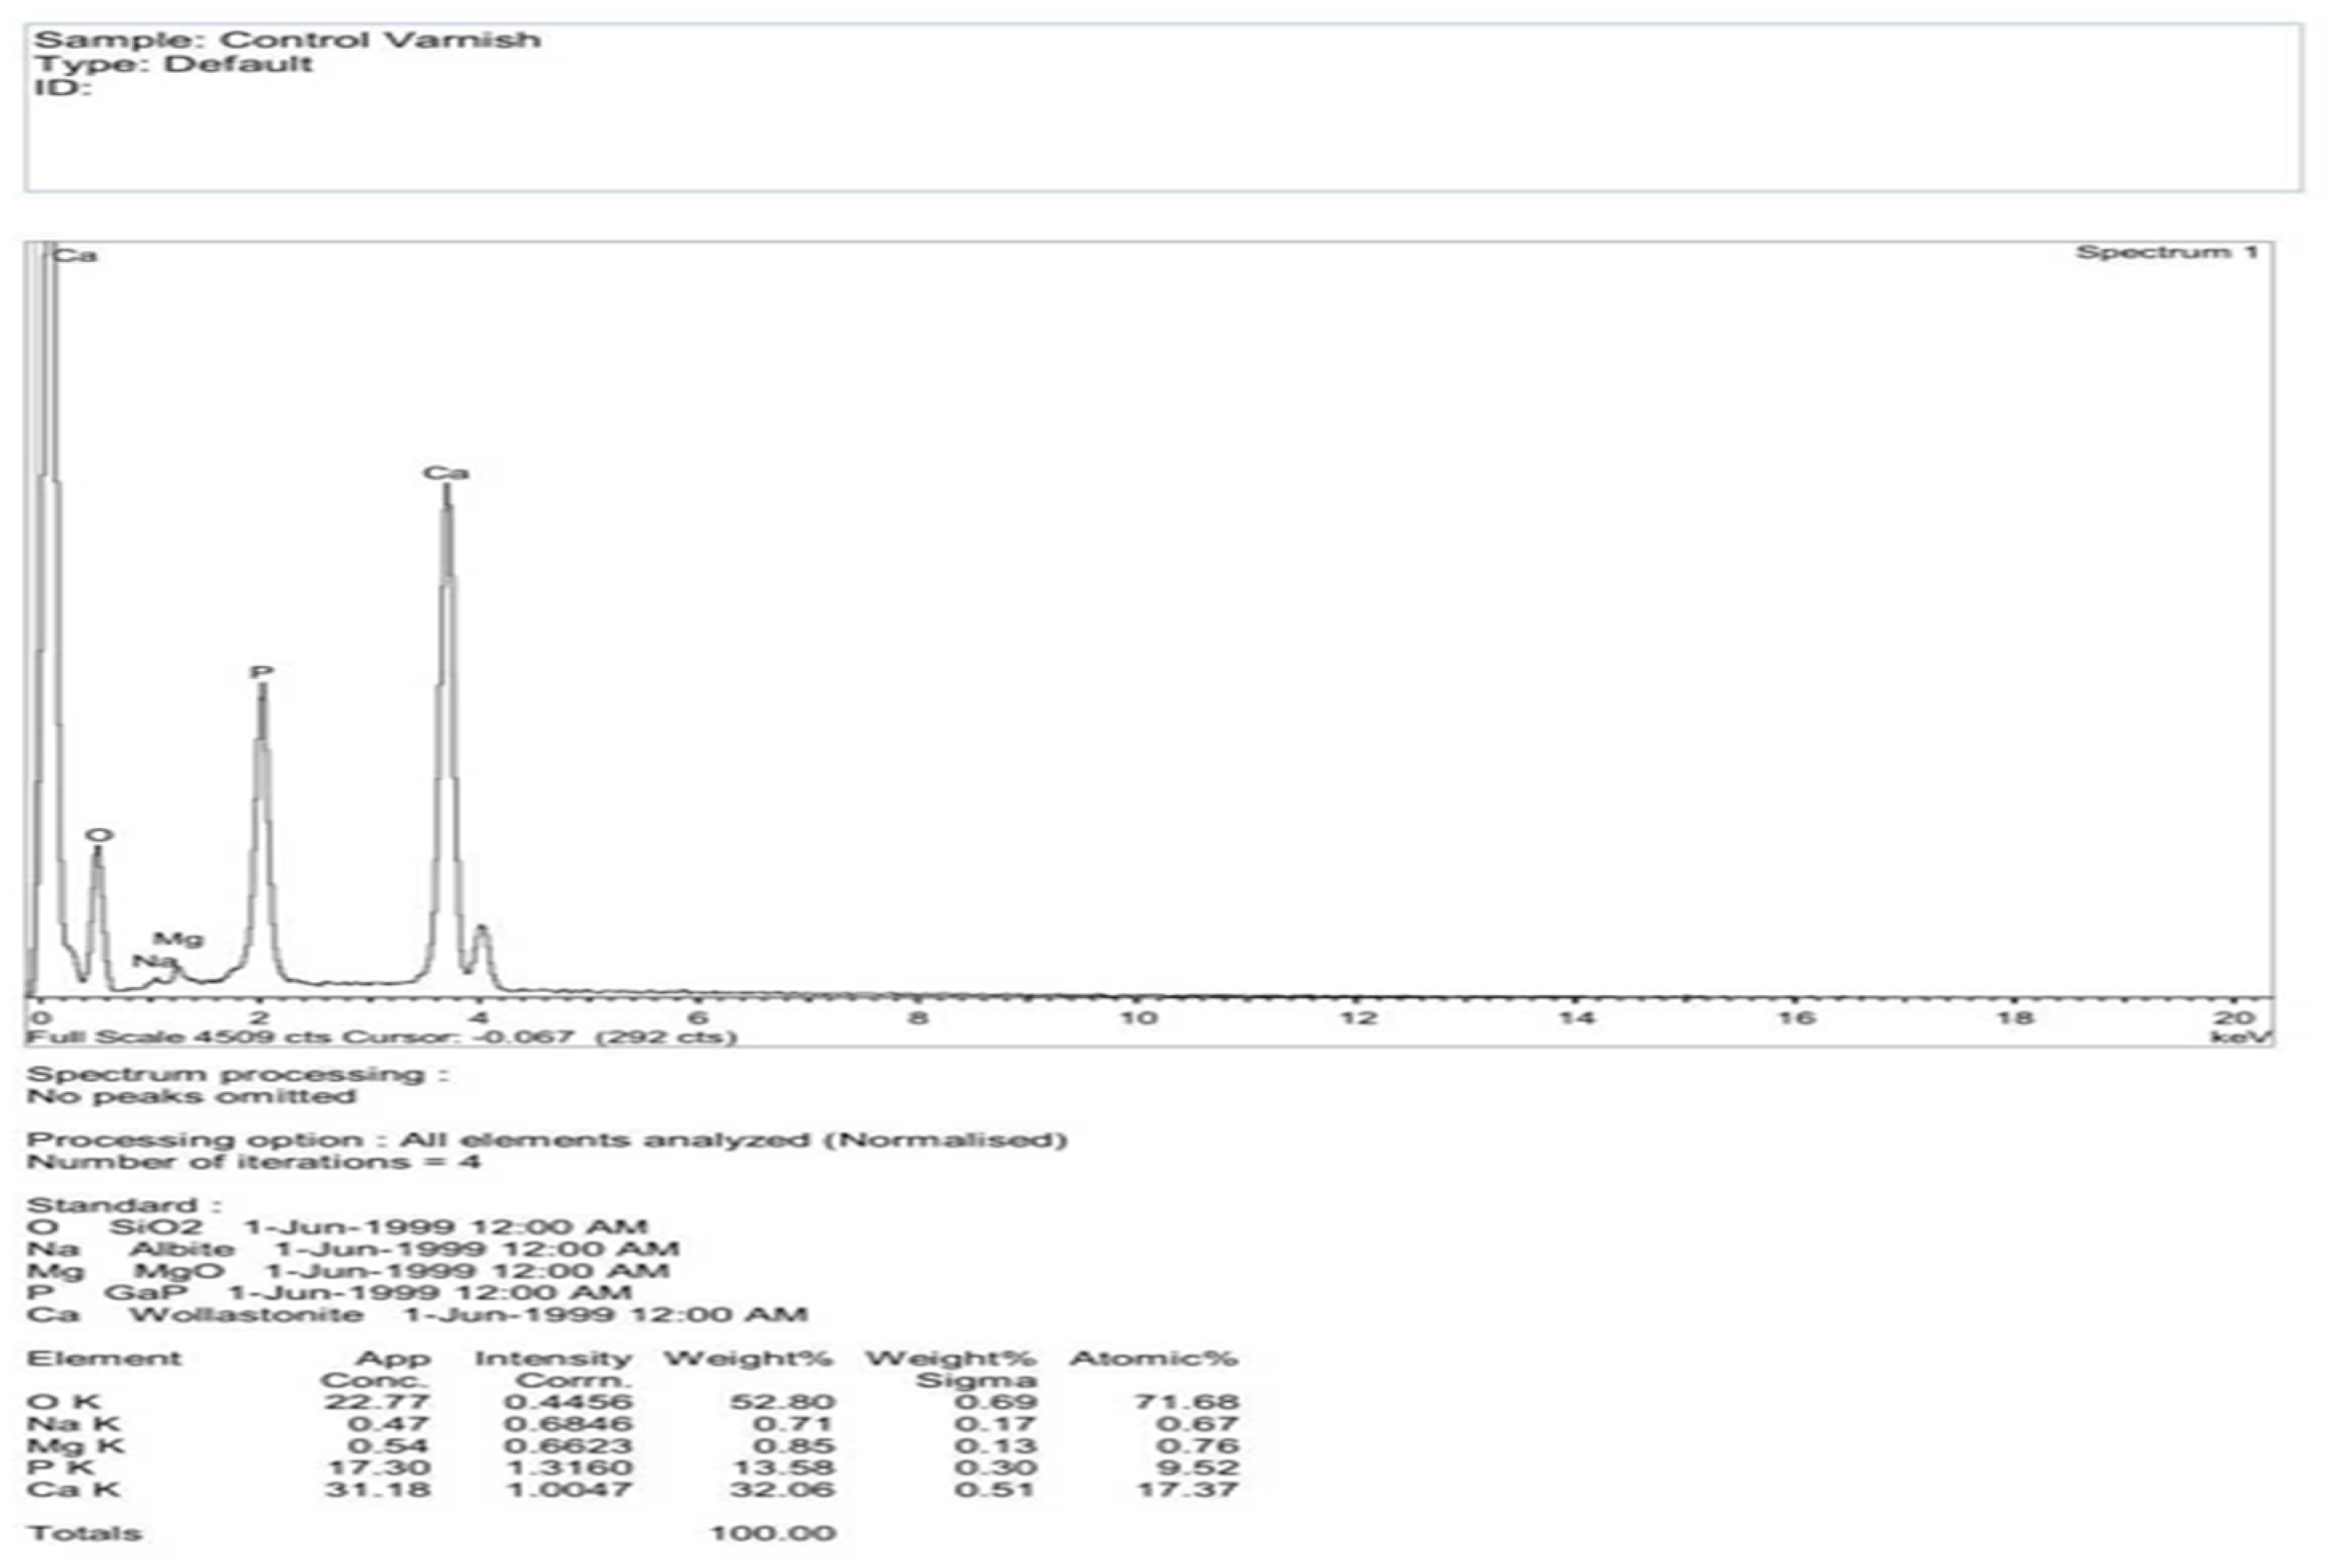Click the Sample: Control Varnish text
Image resolution: width=2327 pixels, height=1568 pixels.
[x=287, y=40]
